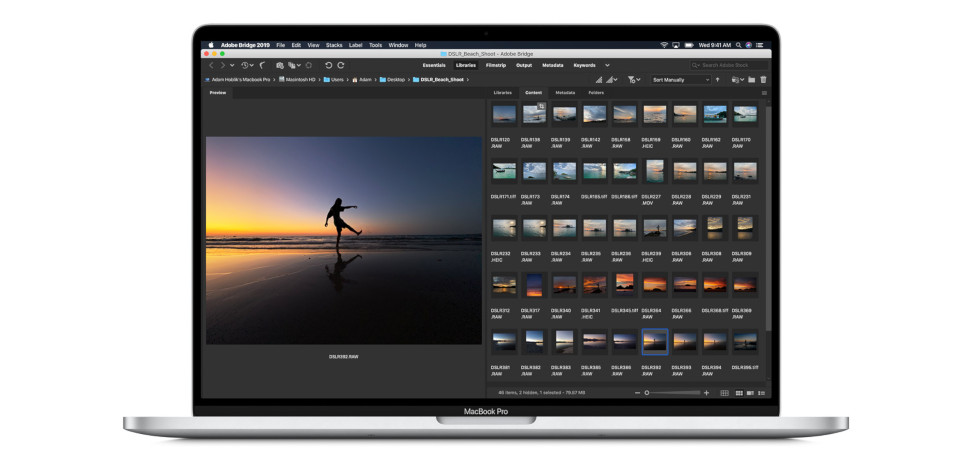Toggle ascending sort order arrow
The image size is (980, 454).
(x=718, y=80)
